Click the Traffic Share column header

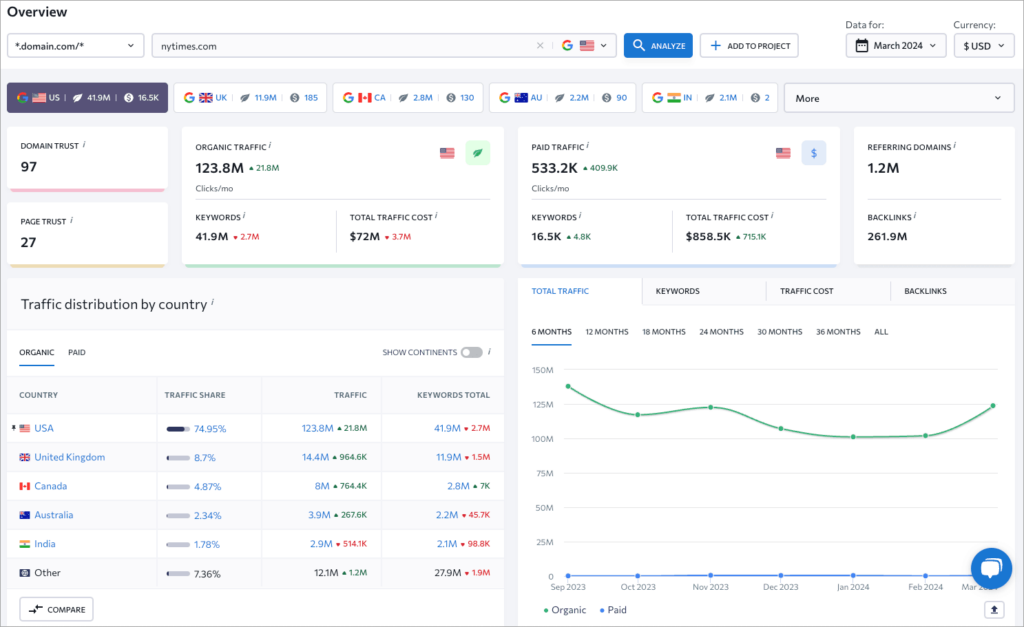pyautogui.click(x=195, y=395)
